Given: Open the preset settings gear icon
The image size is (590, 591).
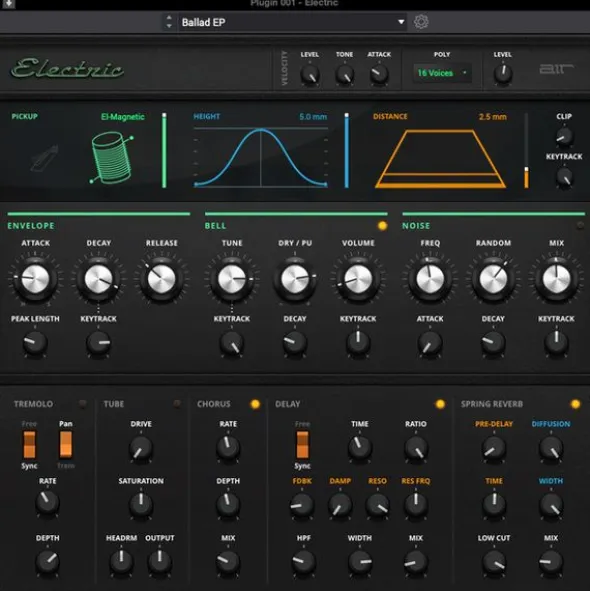Looking at the screenshot, I should [421, 22].
